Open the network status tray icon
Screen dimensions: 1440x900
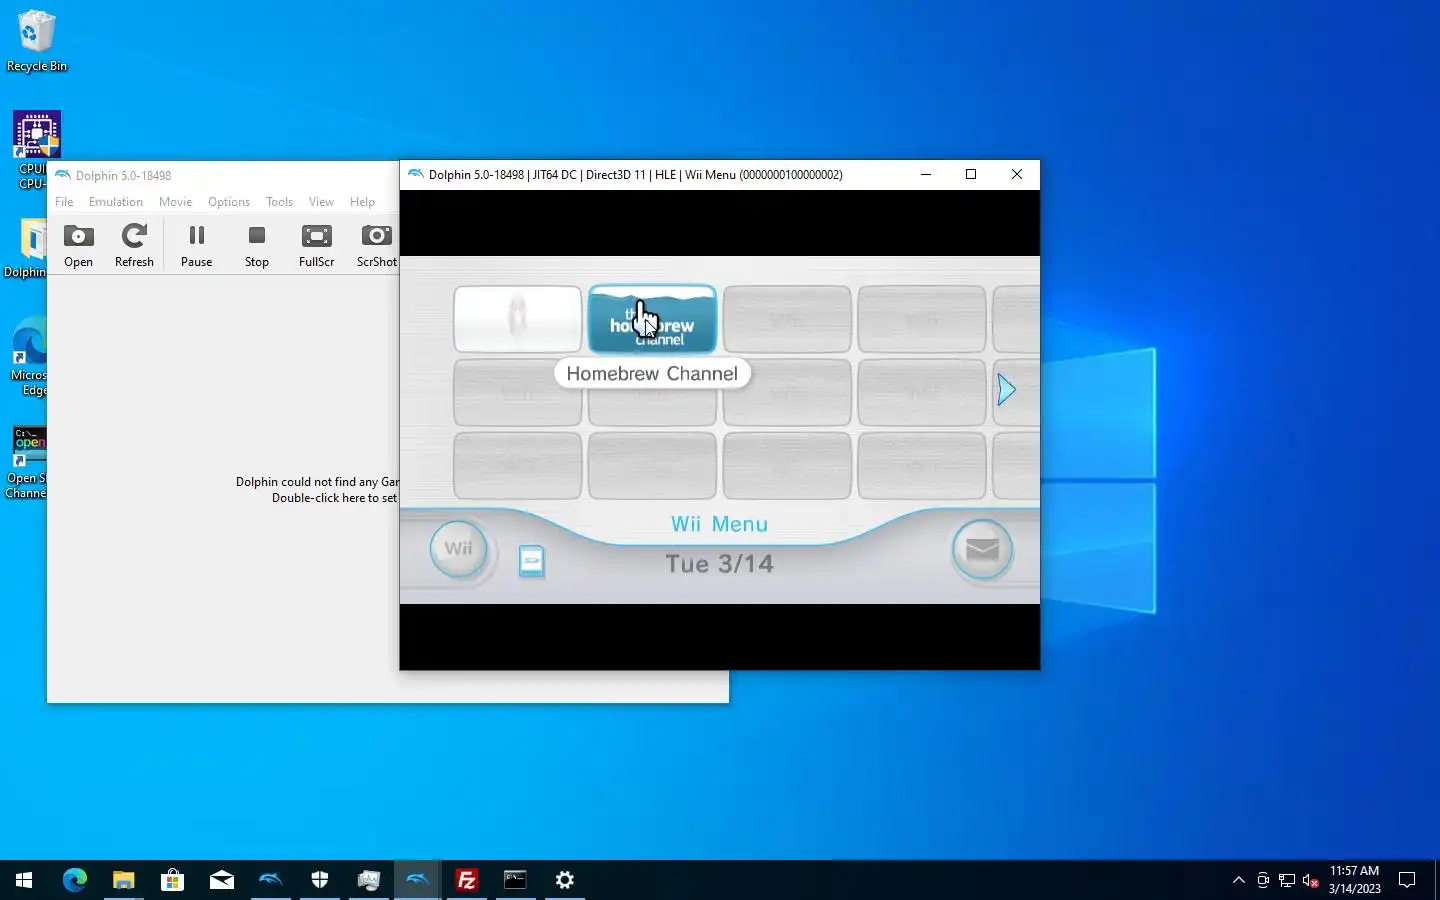click(x=1287, y=880)
